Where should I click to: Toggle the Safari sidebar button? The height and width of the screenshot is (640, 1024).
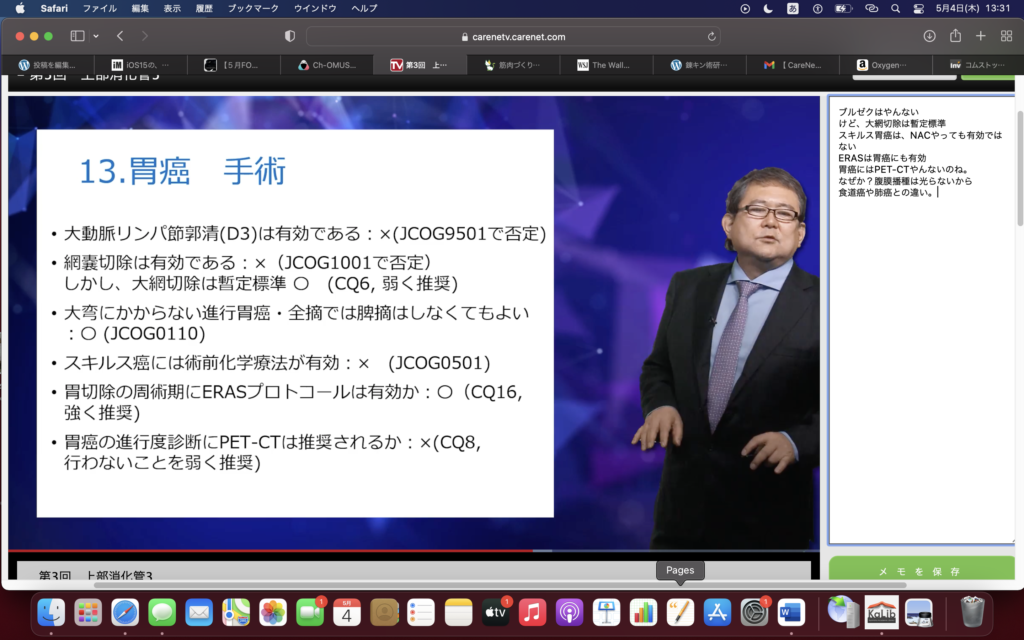tap(74, 36)
